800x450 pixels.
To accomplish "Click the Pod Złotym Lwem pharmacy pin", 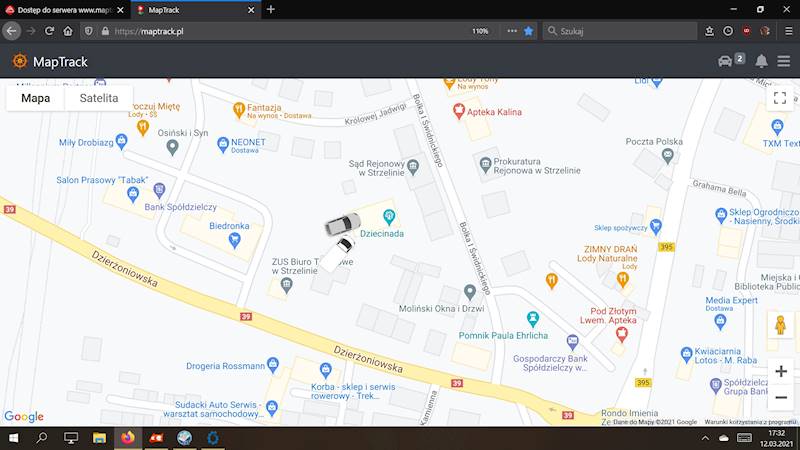I will coord(621,334).
